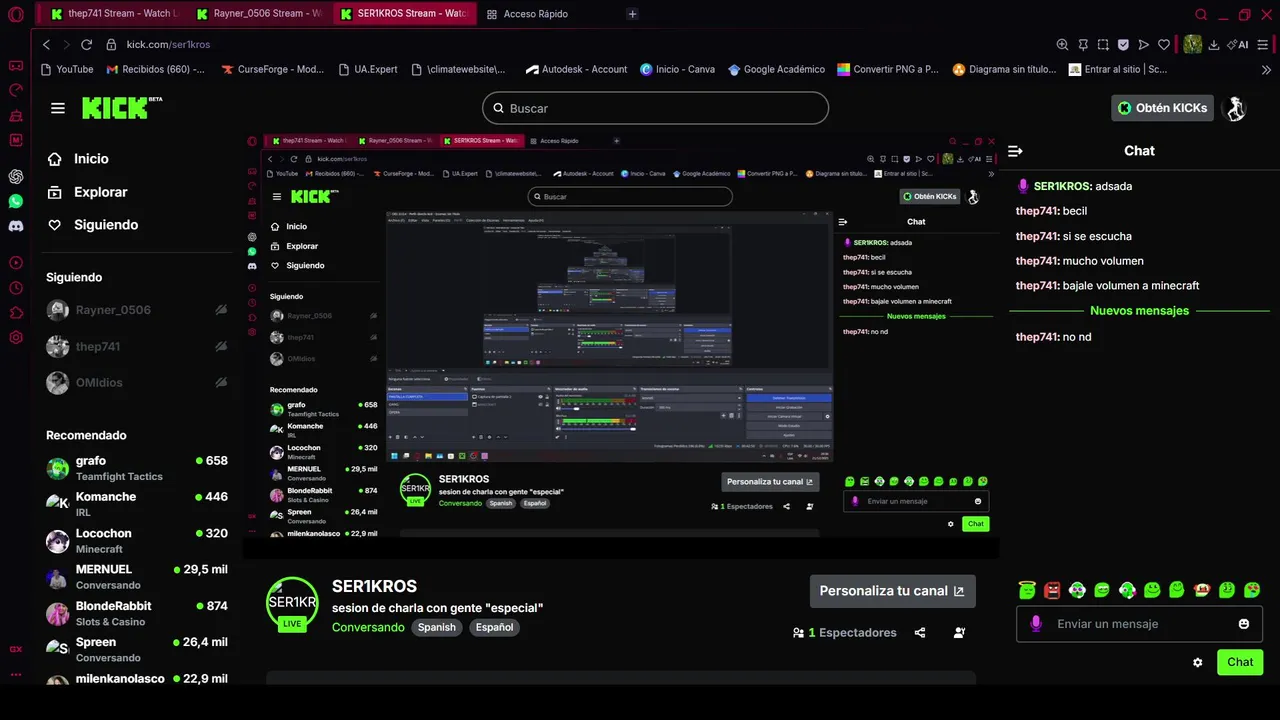Image resolution: width=1280 pixels, height=720 pixels.
Task: Open the Google Académico bookmark
Action: point(777,70)
